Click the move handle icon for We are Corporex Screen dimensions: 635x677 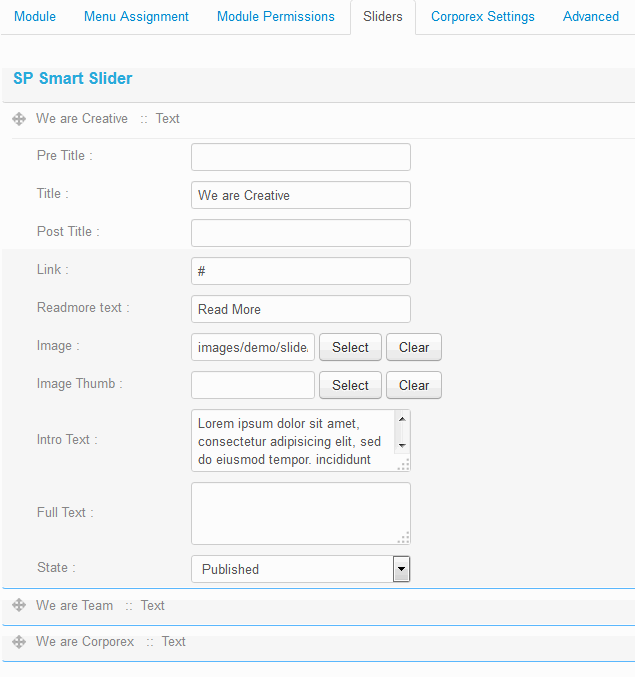click(x=19, y=642)
